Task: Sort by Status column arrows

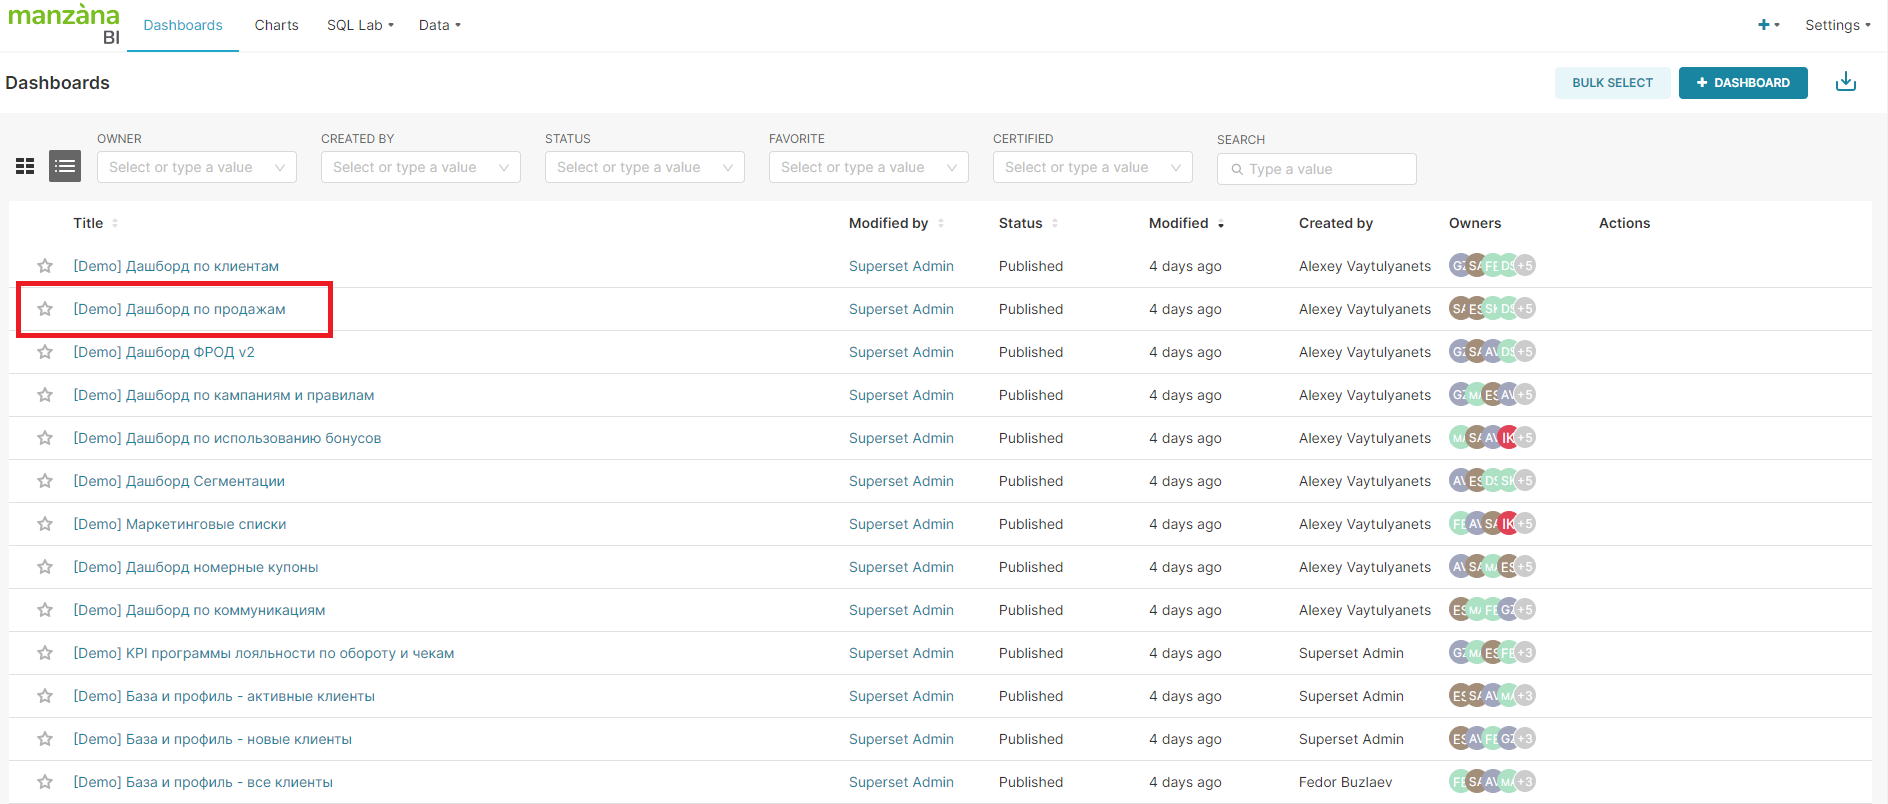Action: click(1055, 223)
